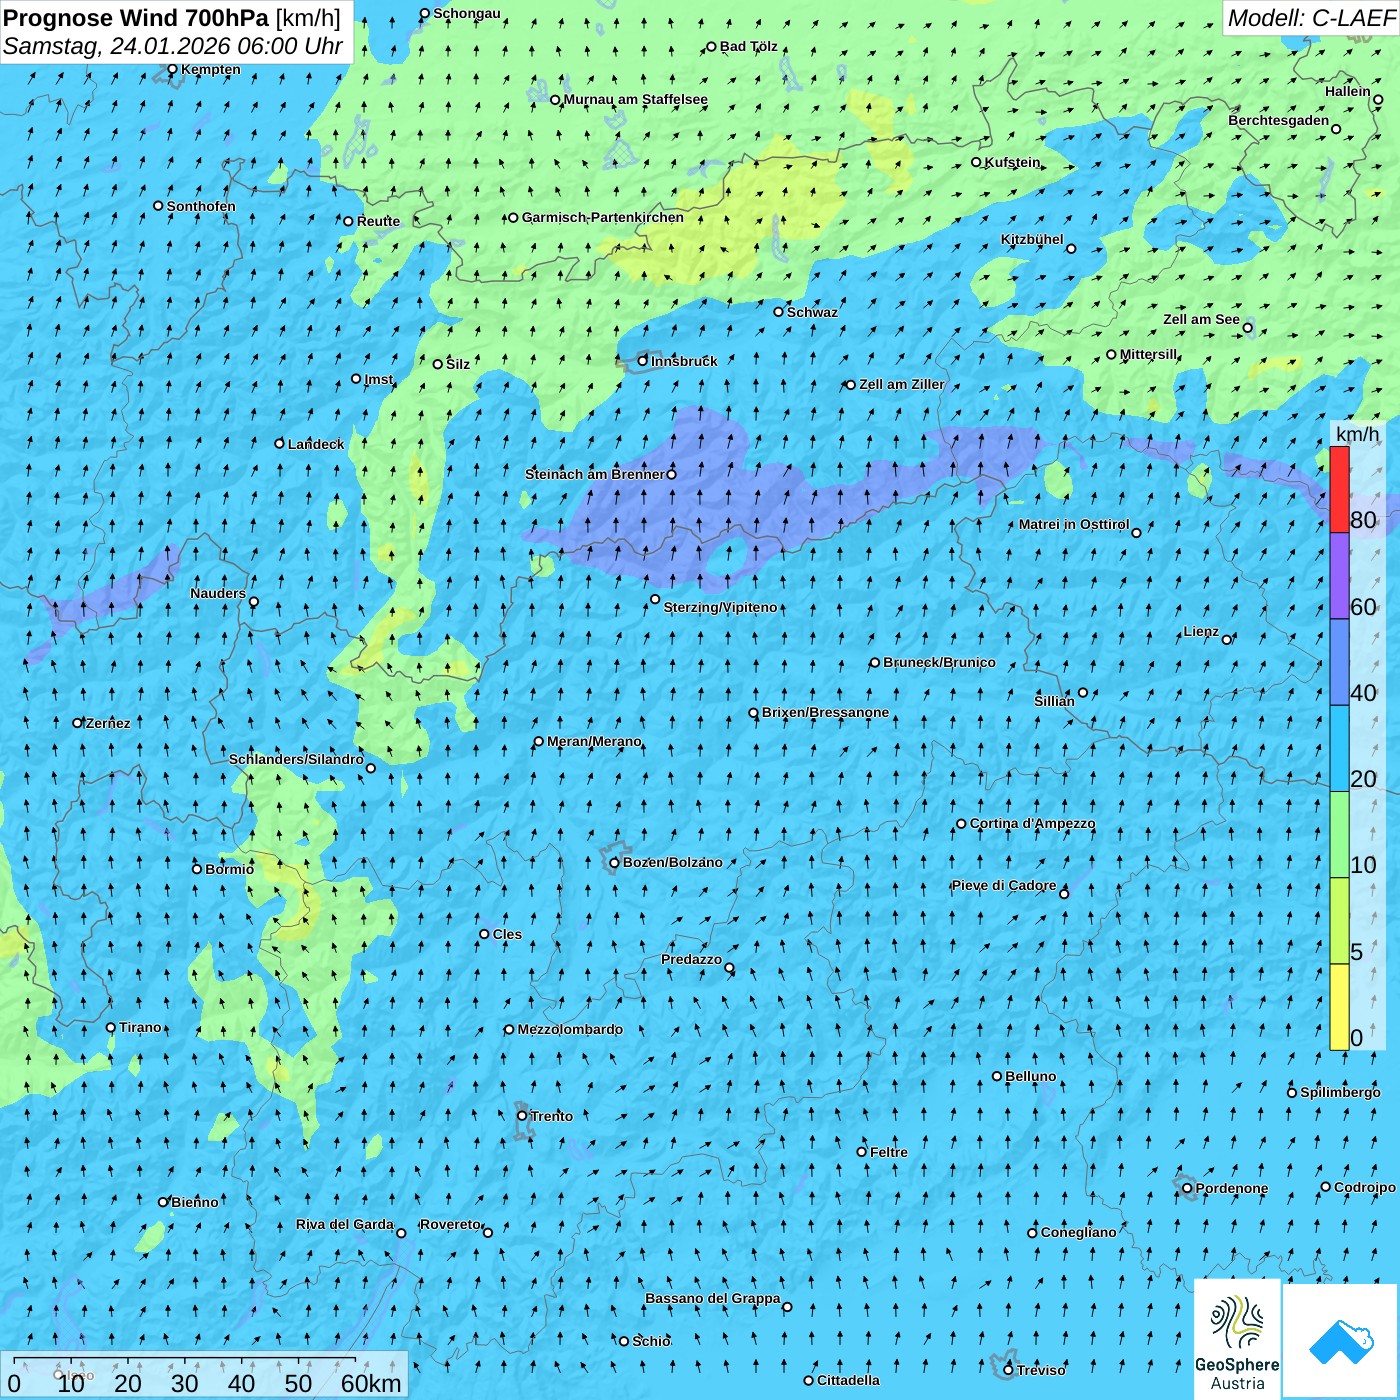
Task: Select the Innsbruck city label
Action: tap(684, 361)
